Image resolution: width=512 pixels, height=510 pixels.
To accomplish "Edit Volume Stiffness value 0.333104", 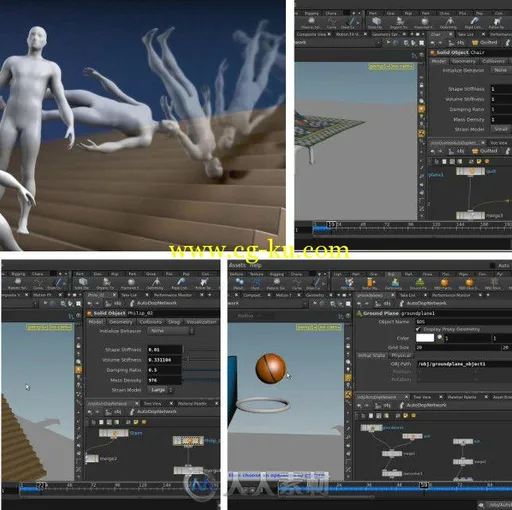I will click(165, 360).
